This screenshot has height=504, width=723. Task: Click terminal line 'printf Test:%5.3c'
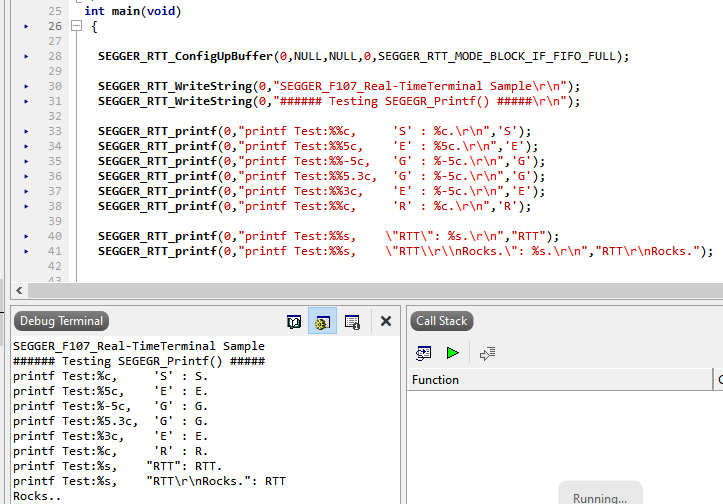[x=111, y=421]
